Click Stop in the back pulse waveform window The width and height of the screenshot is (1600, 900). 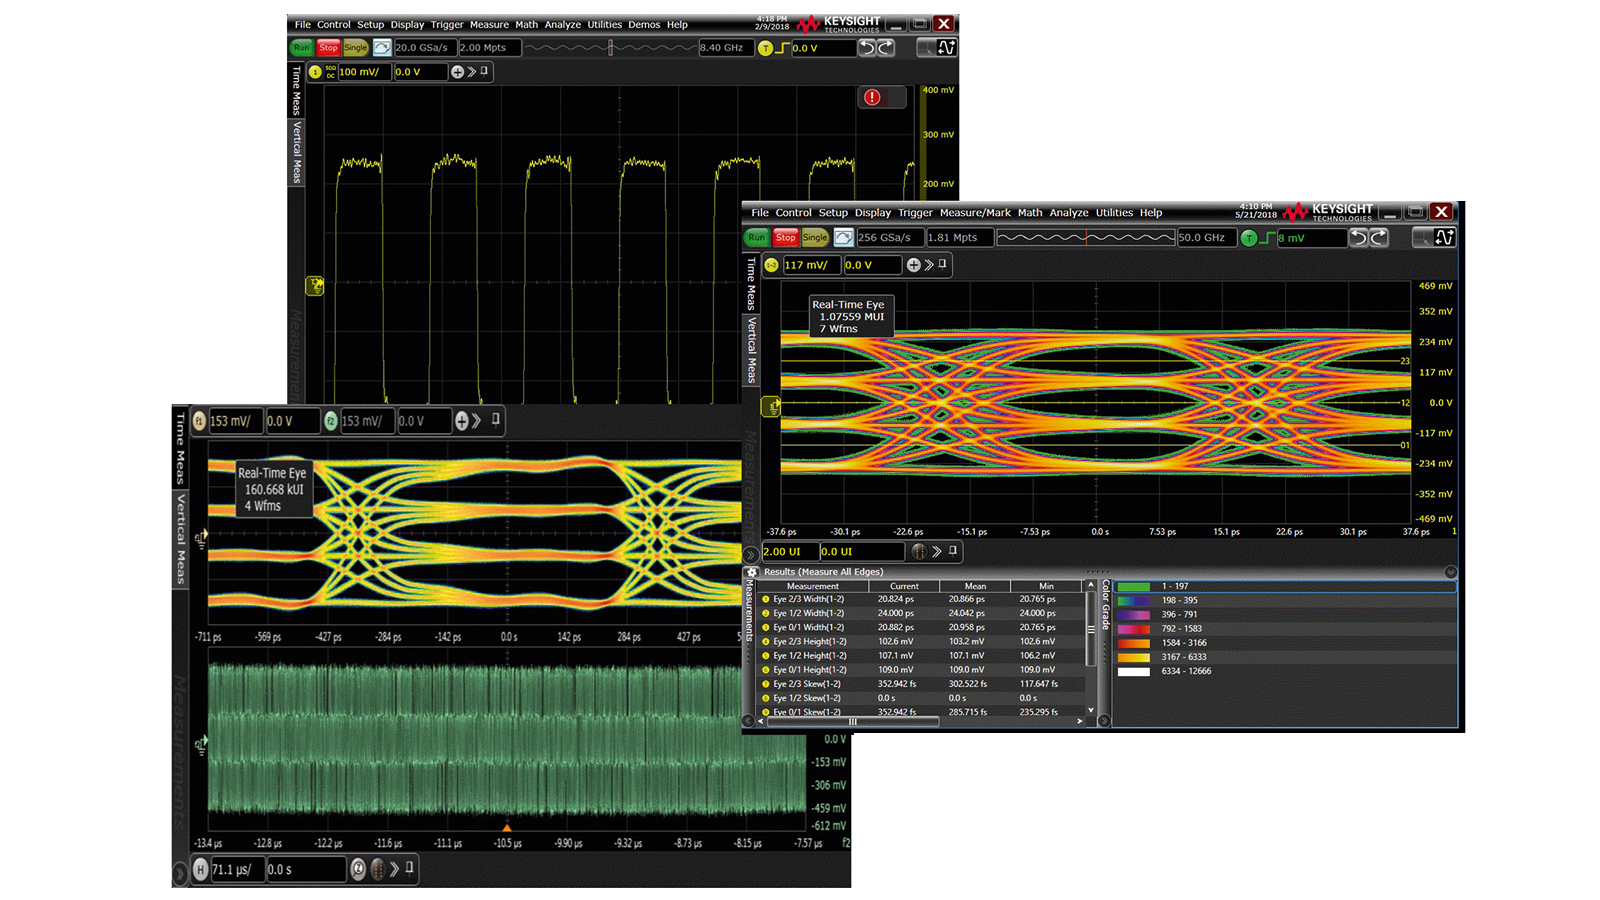(x=328, y=47)
